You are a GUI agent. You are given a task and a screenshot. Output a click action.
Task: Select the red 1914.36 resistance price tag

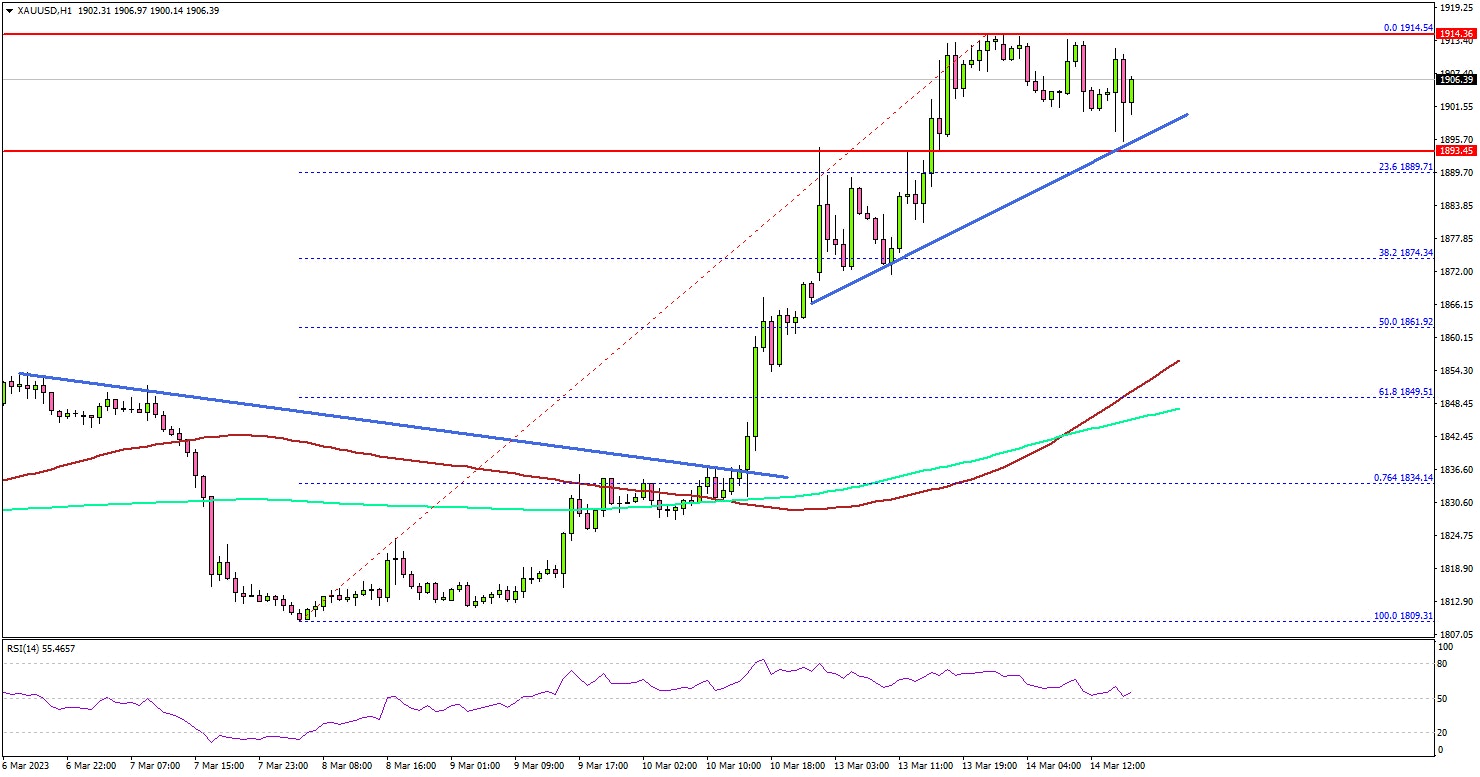[x=1456, y=34]
